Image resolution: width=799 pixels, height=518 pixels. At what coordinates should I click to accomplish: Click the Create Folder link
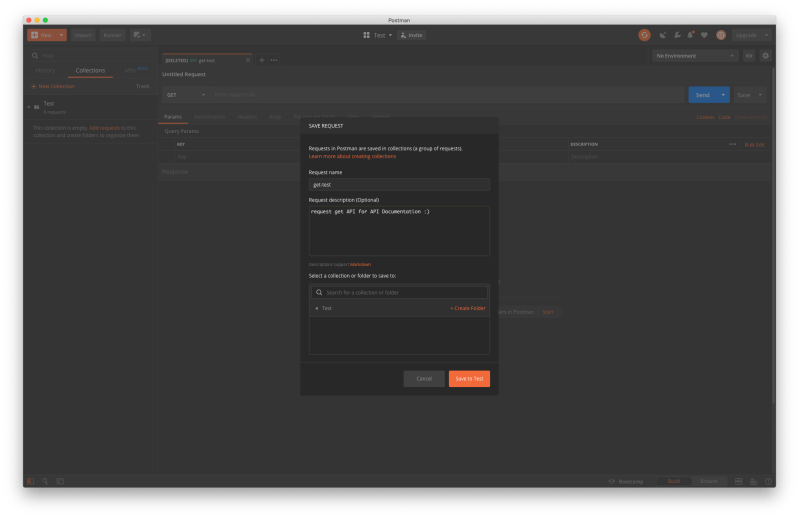468,308
